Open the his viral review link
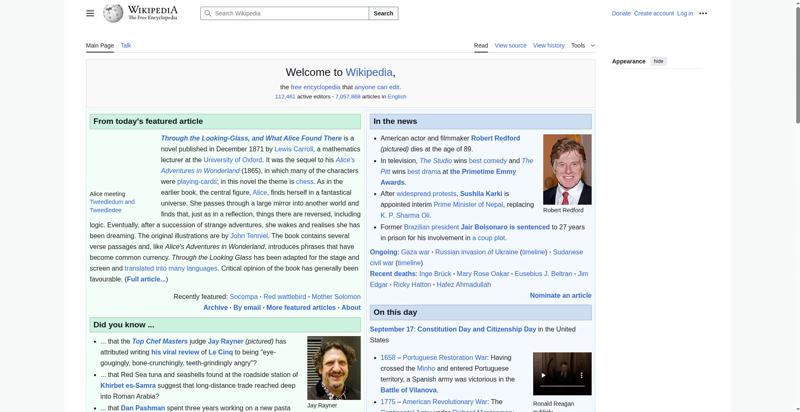Screen dimensions: 800x412 pyautogui.click(x=175, y=352)
